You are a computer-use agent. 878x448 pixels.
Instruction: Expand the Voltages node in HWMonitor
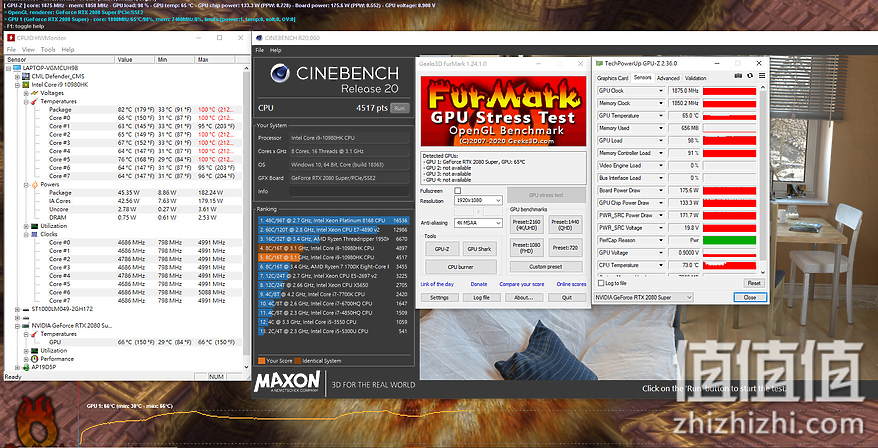[26, 94]
